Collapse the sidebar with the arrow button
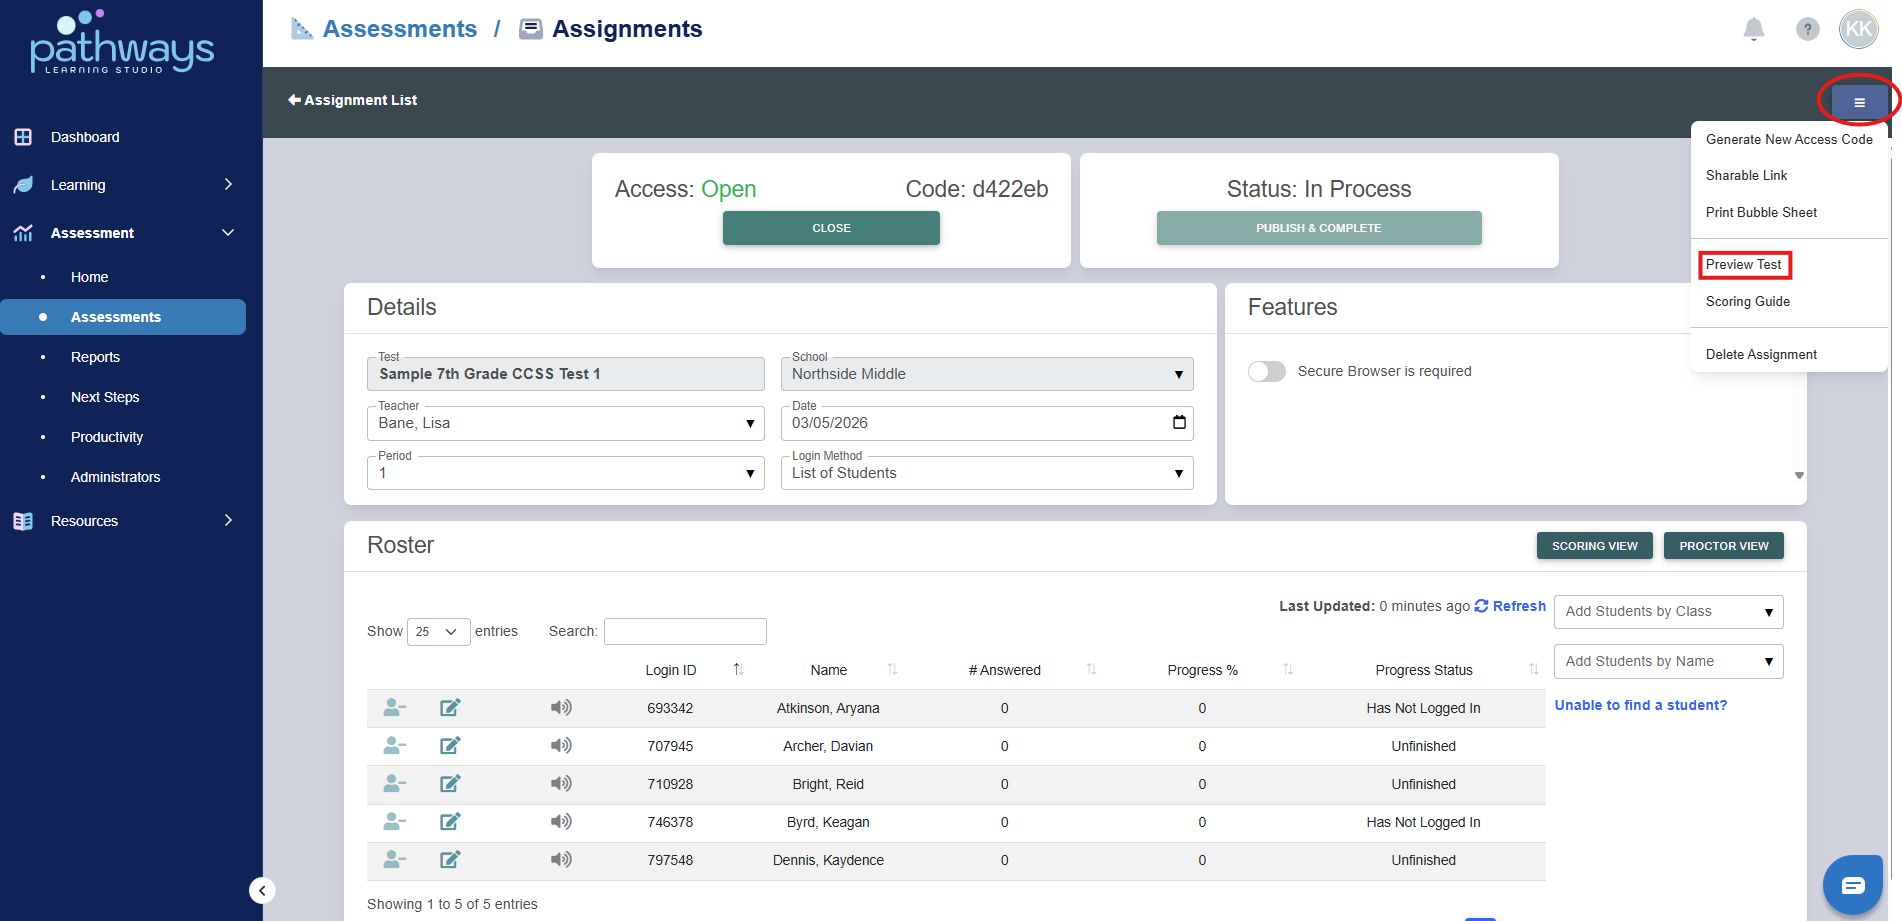This screenshot has height=921, width=1902. (262, 890)
